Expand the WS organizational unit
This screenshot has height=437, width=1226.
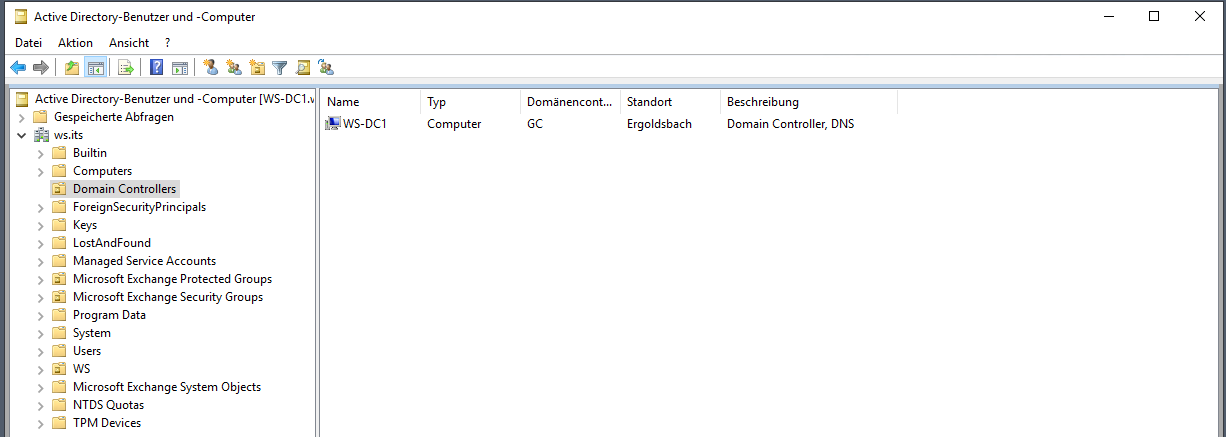40,369
